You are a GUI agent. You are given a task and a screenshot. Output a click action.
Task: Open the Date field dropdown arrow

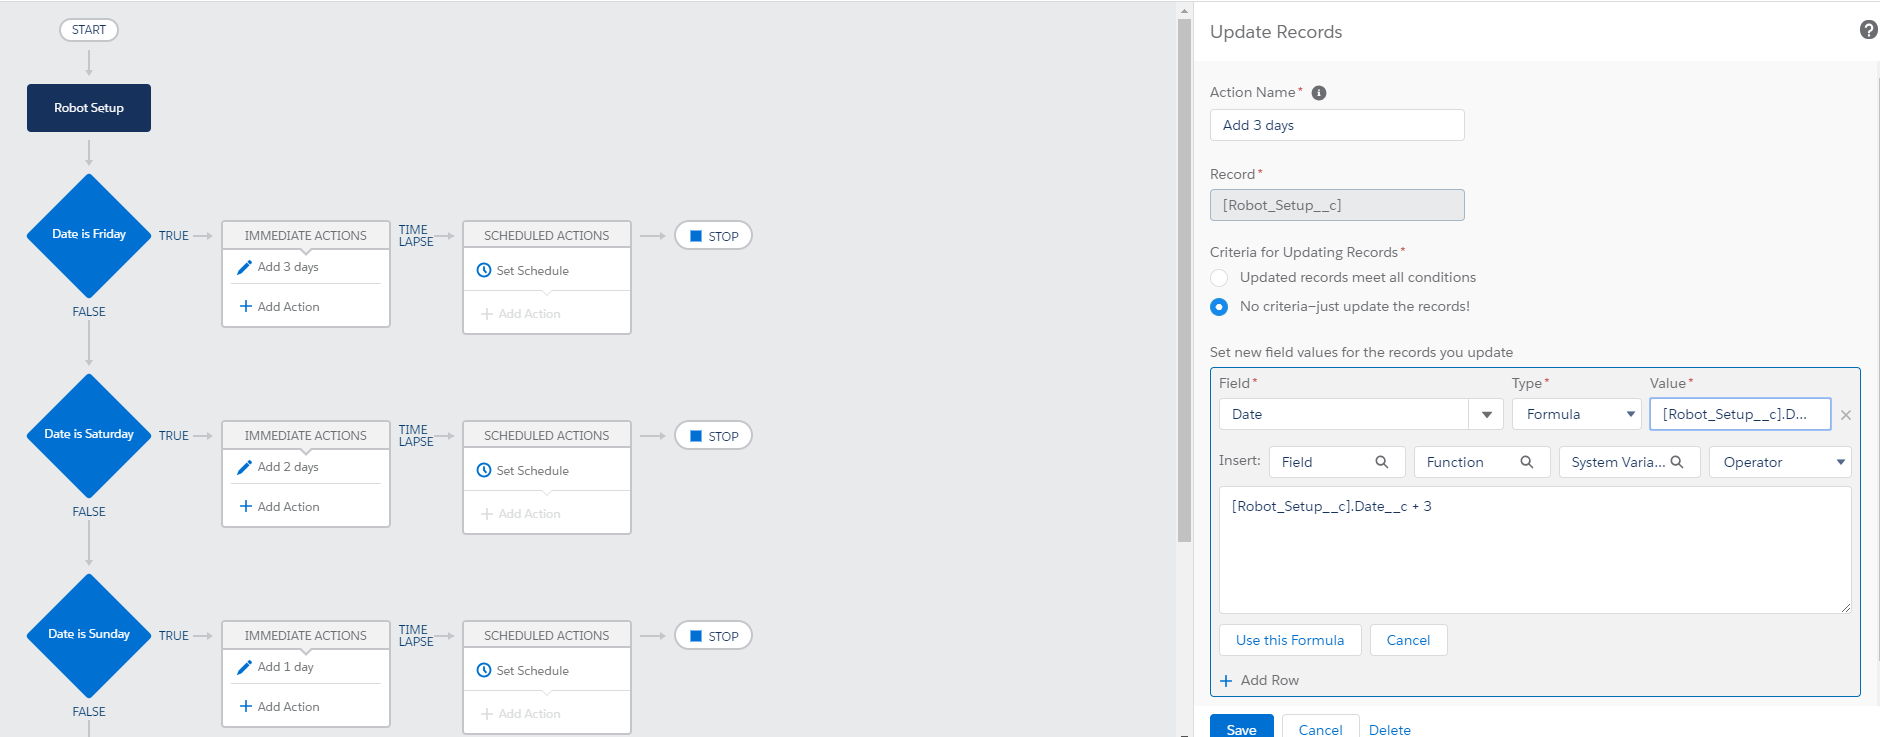(1486, 415)
